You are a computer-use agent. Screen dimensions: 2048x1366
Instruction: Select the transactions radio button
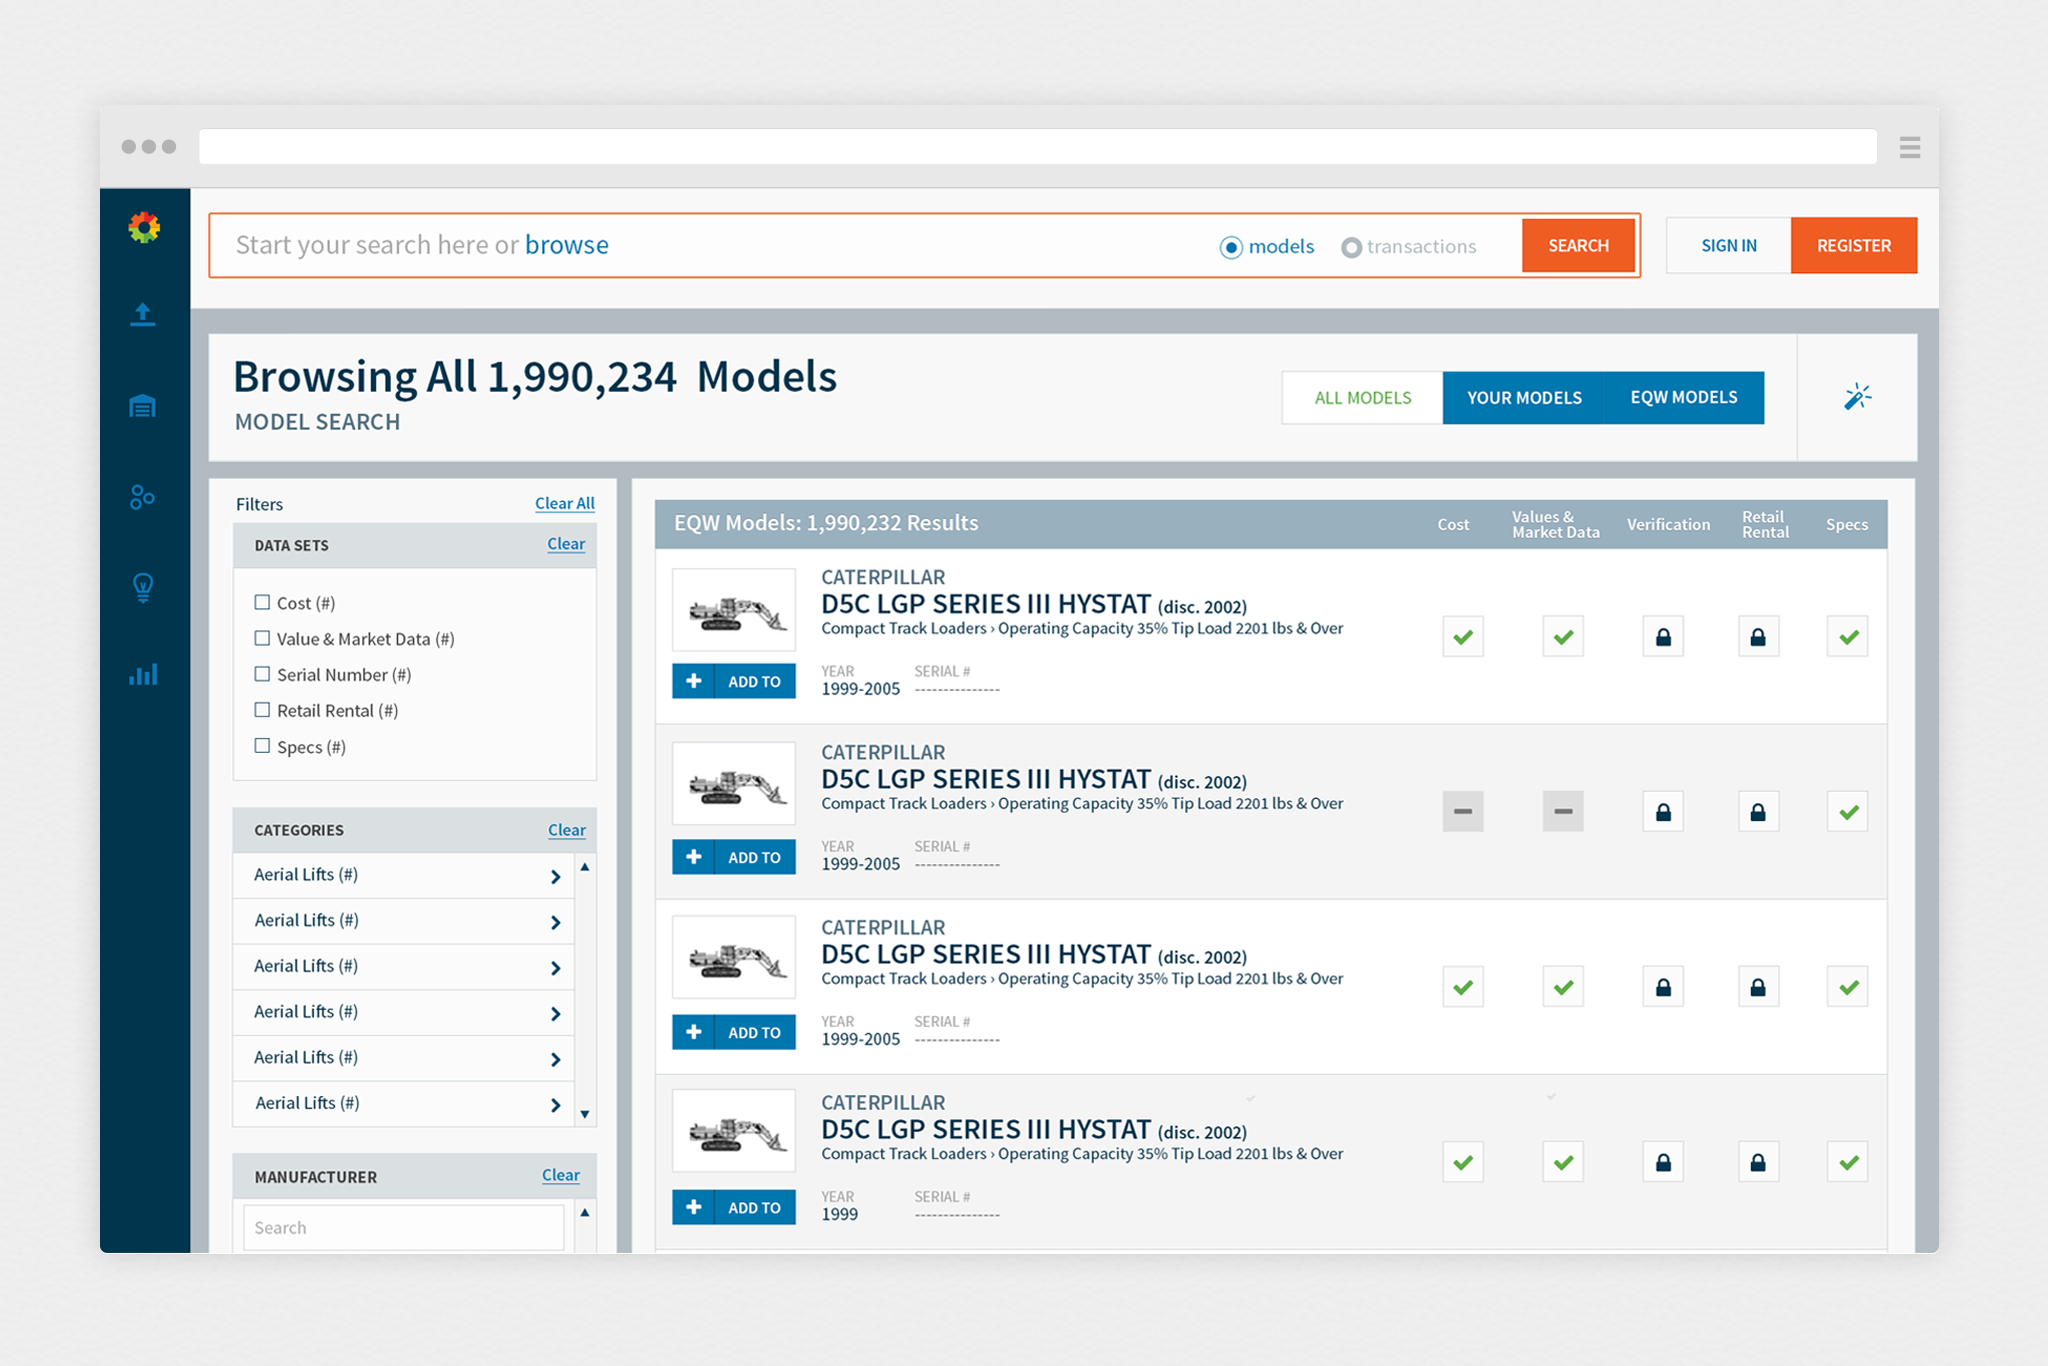point(1351,247)
